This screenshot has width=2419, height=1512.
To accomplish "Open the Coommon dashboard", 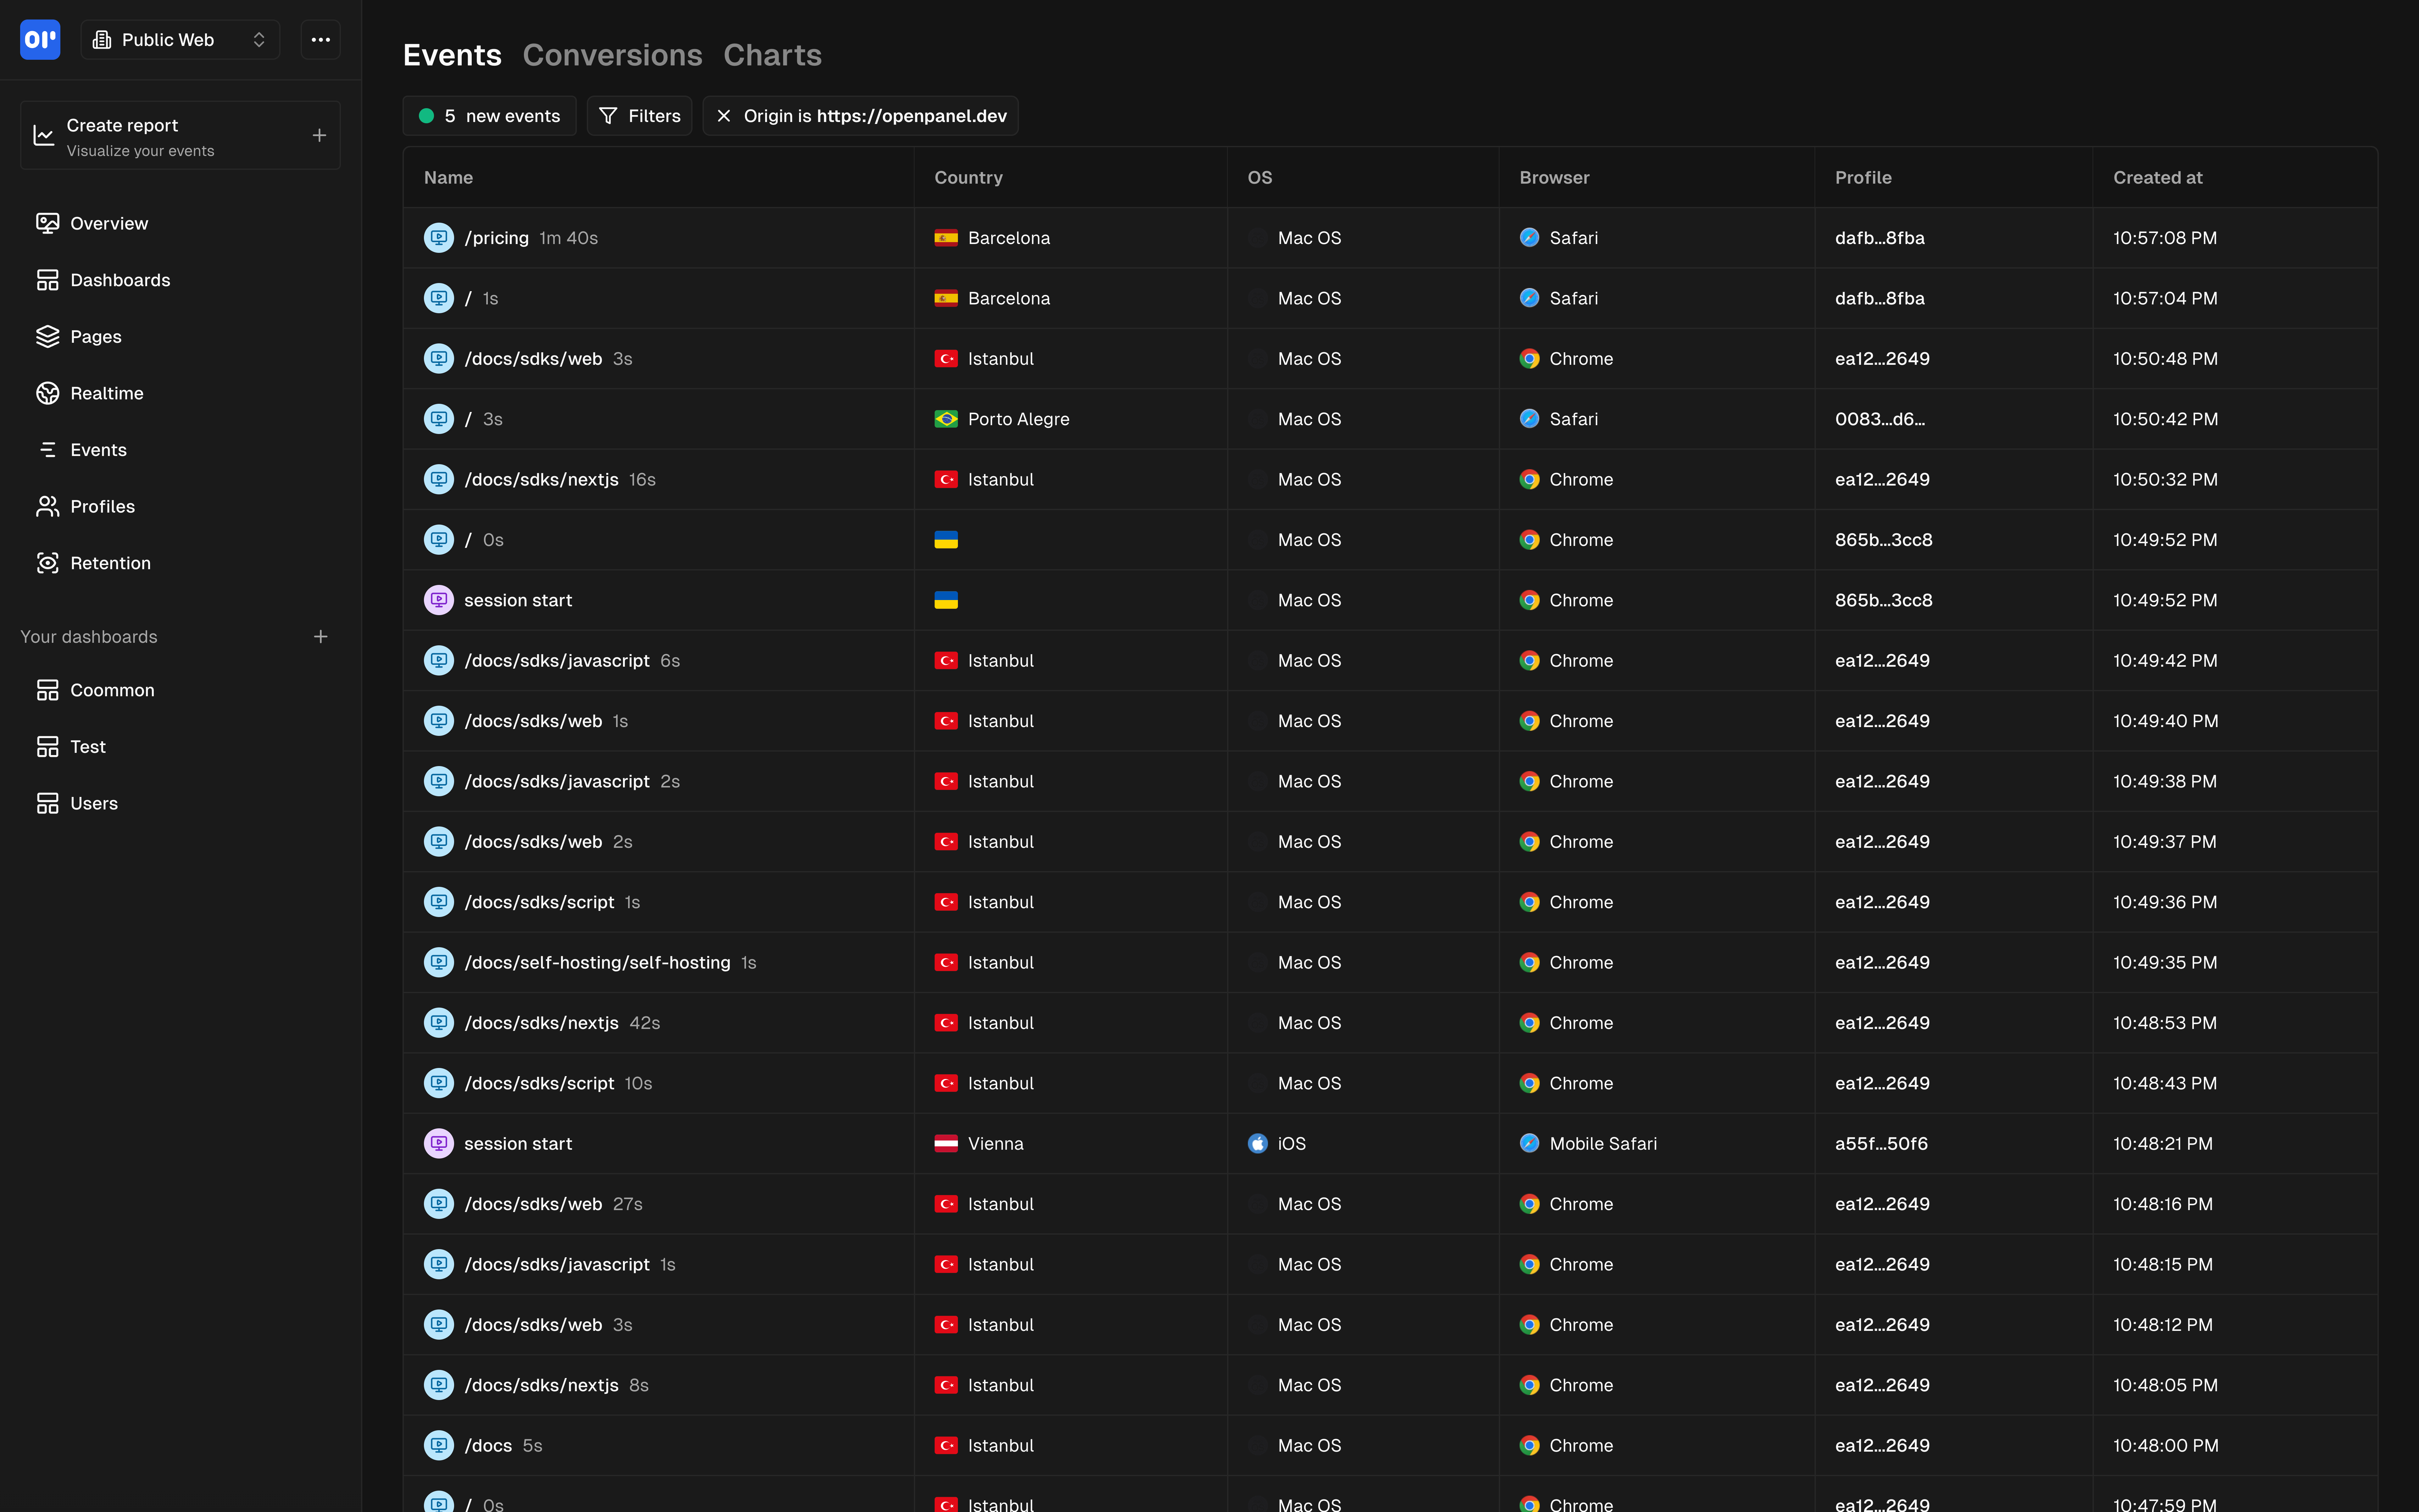I will click(112, 690).
